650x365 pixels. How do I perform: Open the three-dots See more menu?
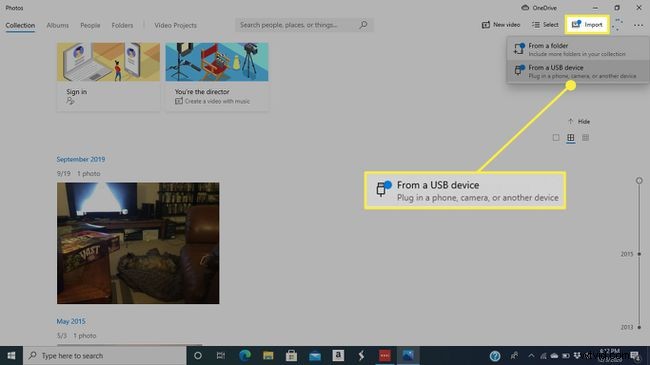click(638, 25)
